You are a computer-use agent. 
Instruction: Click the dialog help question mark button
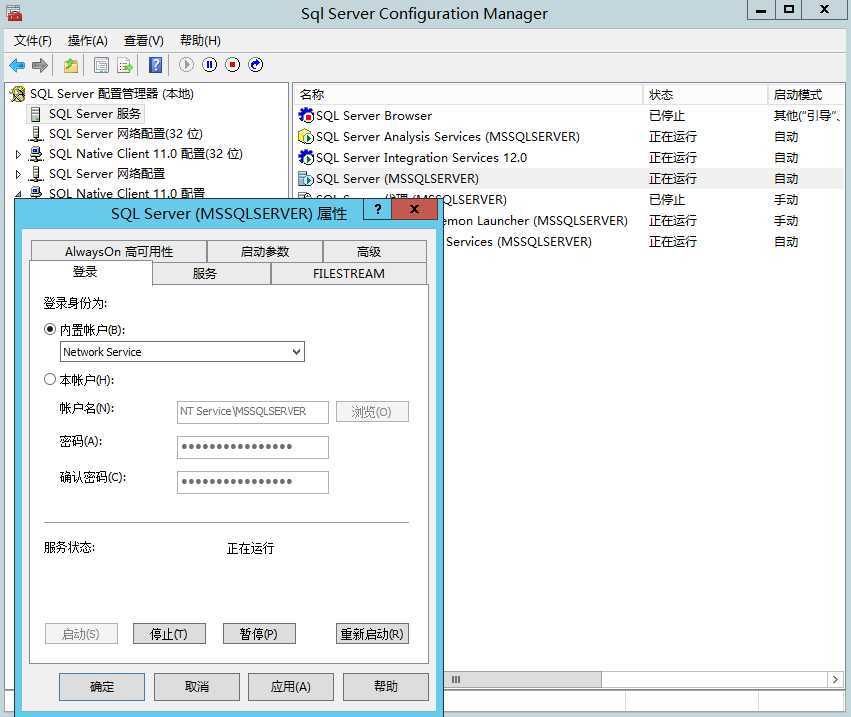(x=378, y=209)
